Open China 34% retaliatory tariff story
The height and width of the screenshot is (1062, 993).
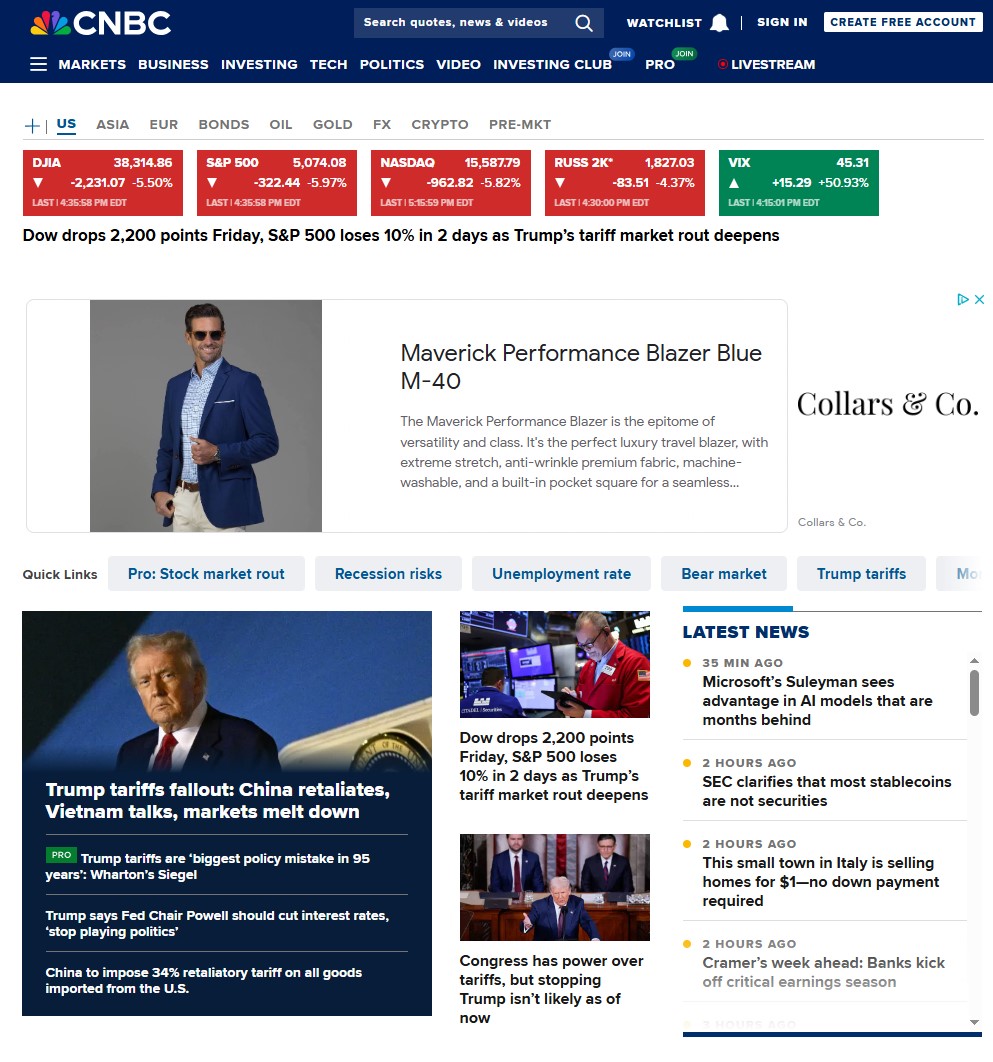coord(204,980)
